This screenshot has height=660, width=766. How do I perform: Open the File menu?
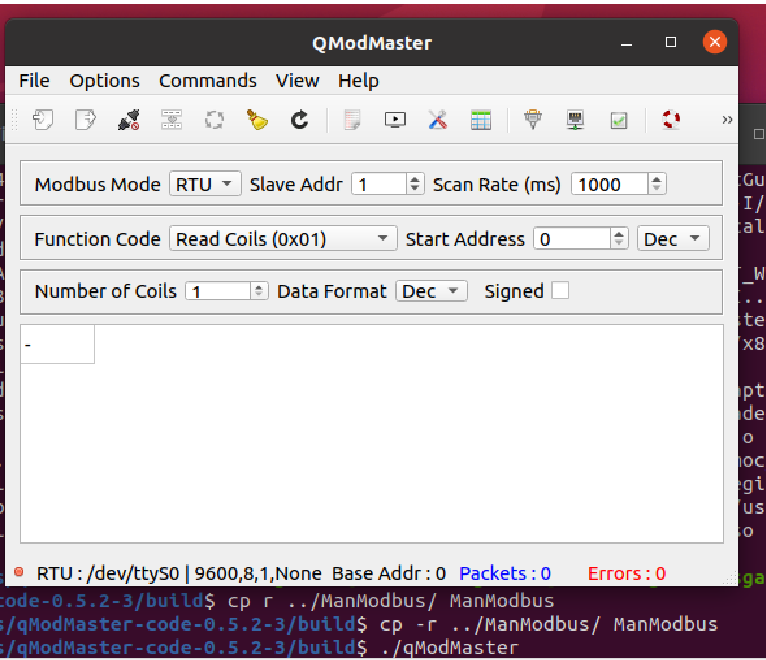[34, 81]
